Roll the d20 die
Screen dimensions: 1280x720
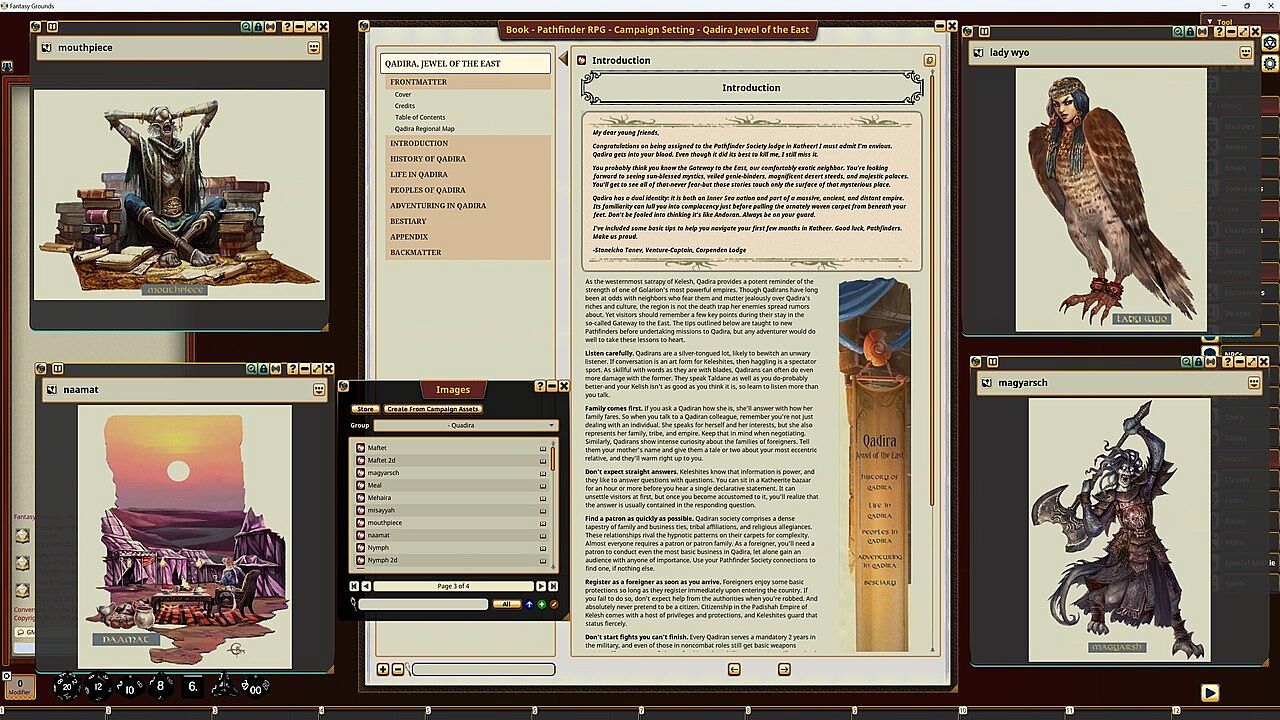pyautogui.click(x=68, y=686)
